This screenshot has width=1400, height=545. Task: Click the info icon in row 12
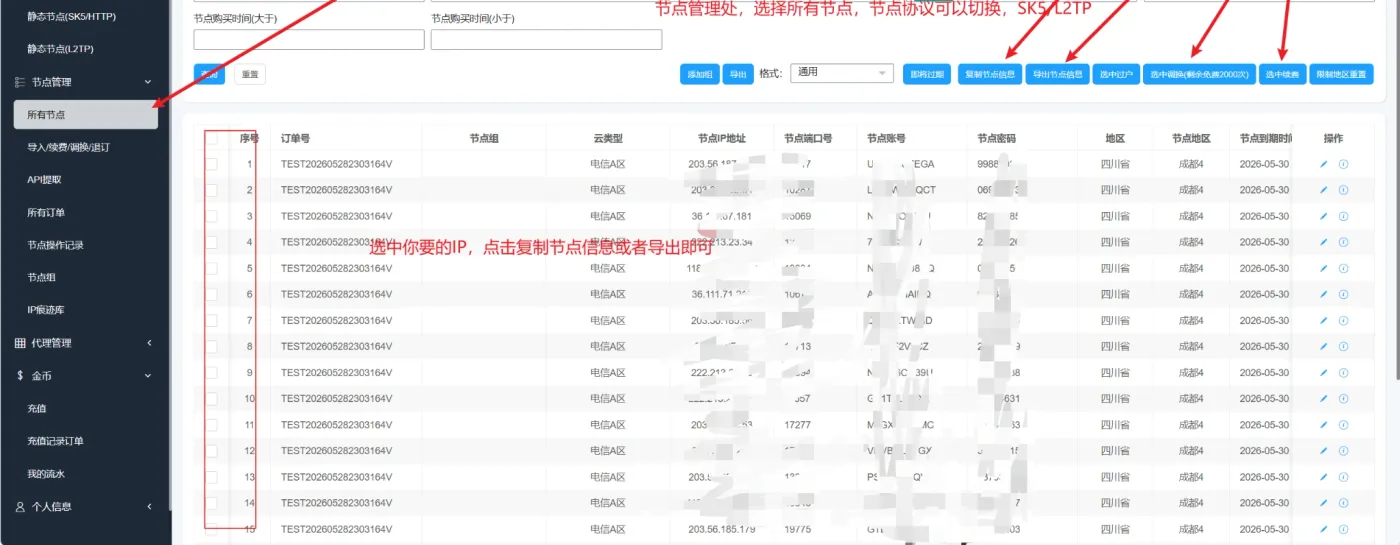(1343, 451)
